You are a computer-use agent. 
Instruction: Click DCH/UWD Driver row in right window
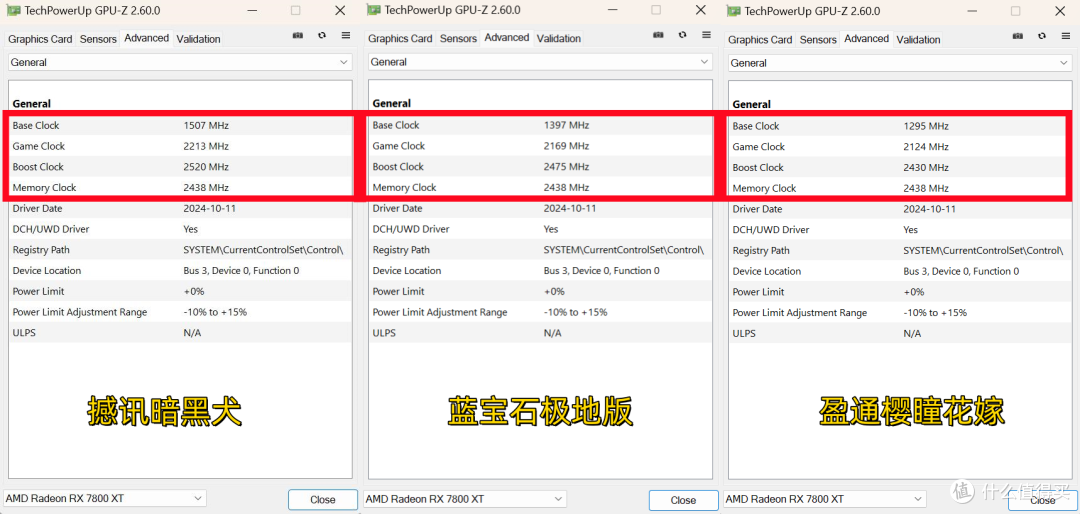[900, 229]
